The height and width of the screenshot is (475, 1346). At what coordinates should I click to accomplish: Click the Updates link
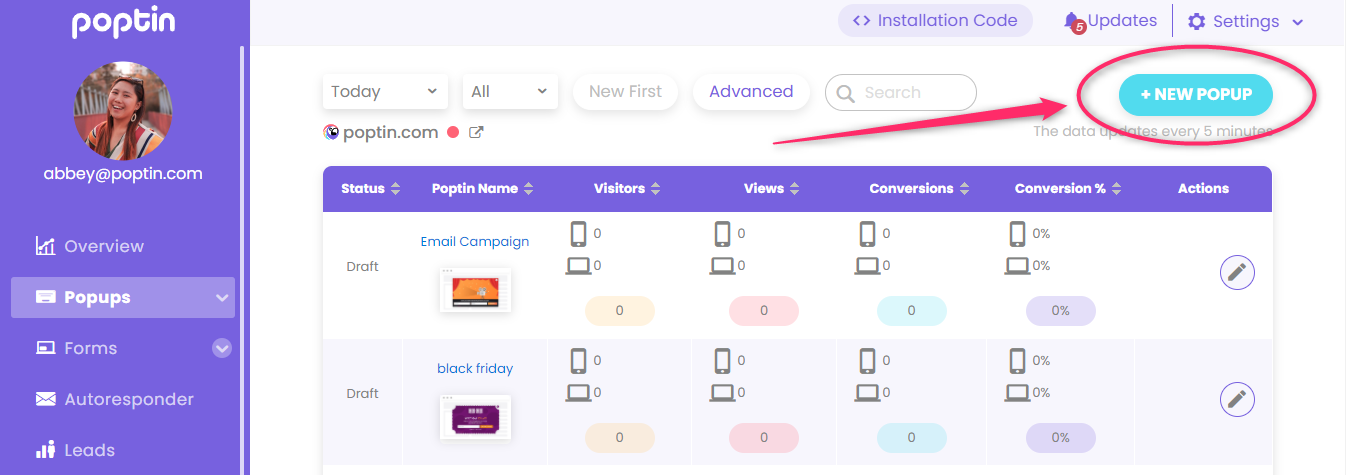[x=1122, y=20]
